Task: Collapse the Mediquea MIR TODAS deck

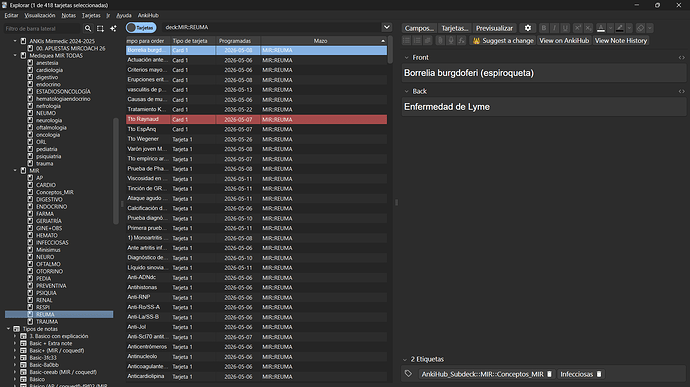Action: [15, 55]
